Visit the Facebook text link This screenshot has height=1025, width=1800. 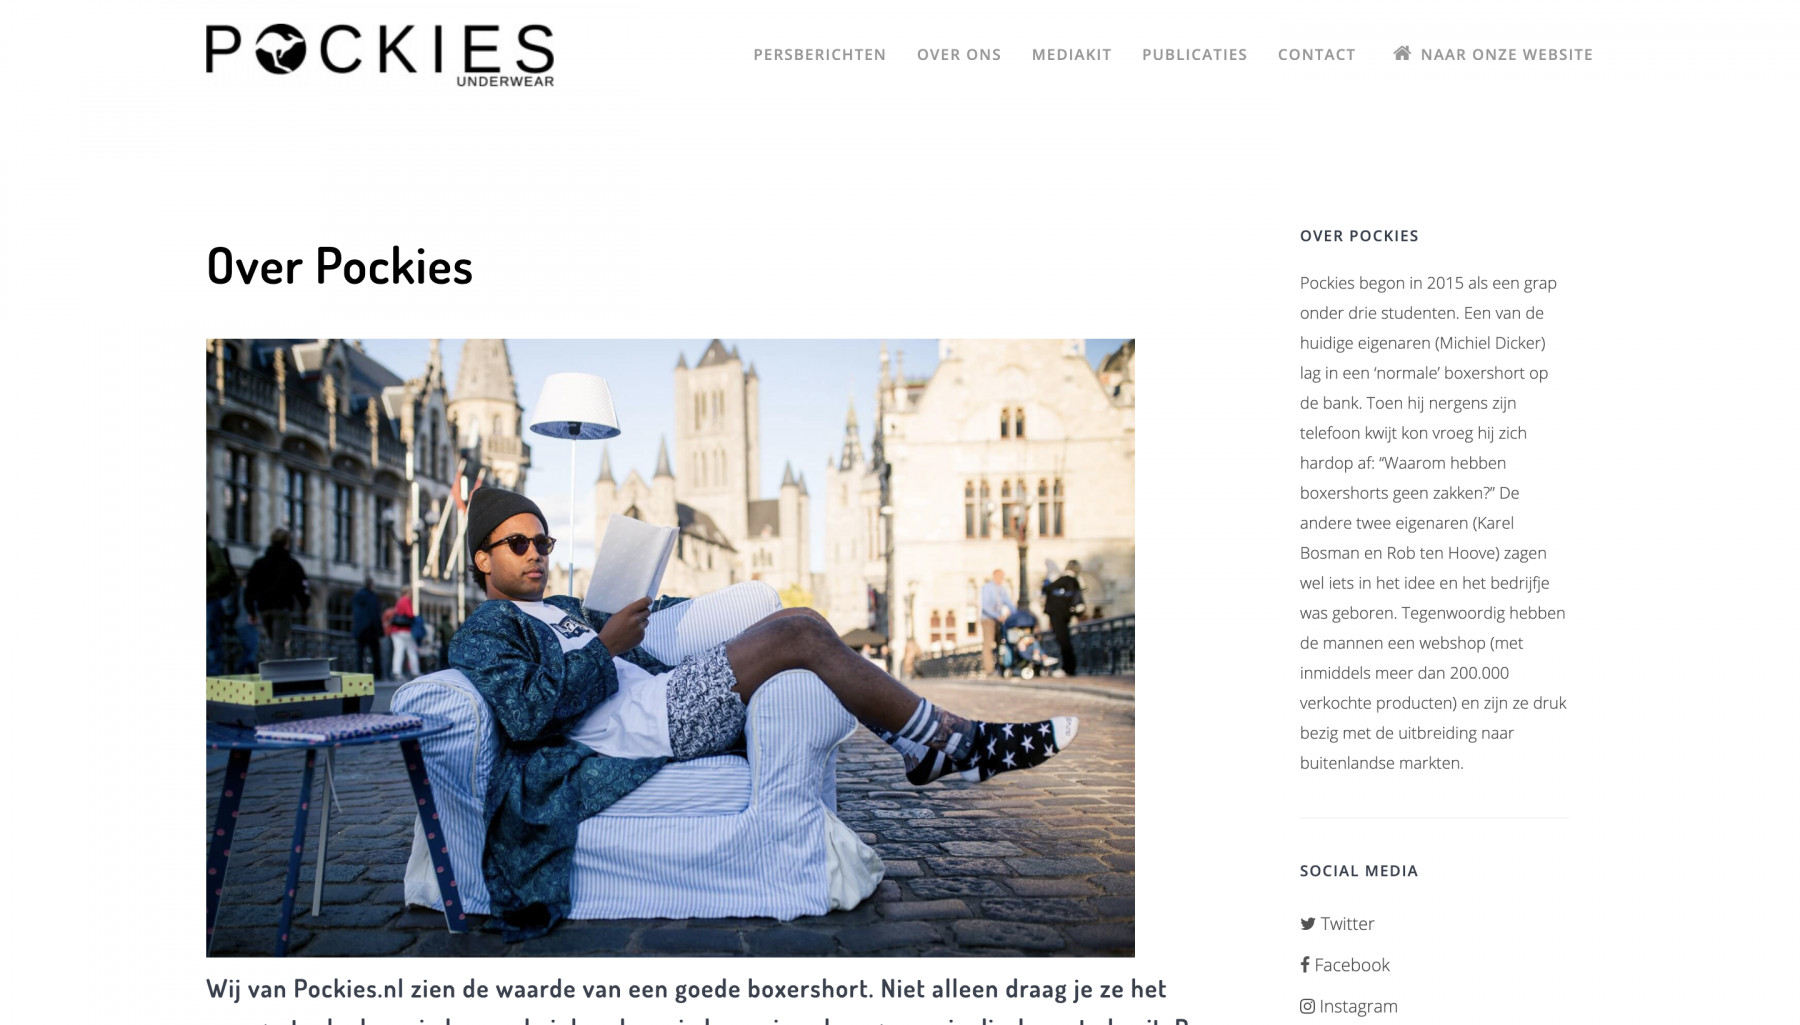tap(1352, 965)
